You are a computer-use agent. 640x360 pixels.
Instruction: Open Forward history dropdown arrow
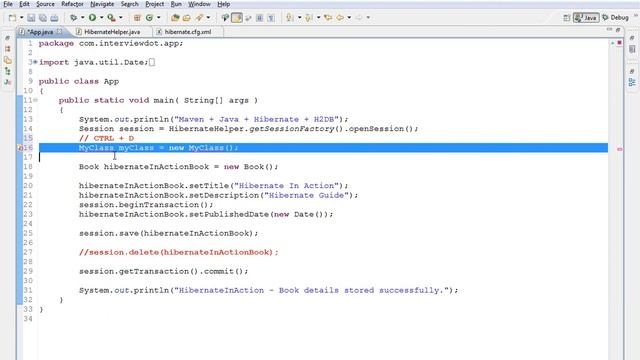[368, 18]
